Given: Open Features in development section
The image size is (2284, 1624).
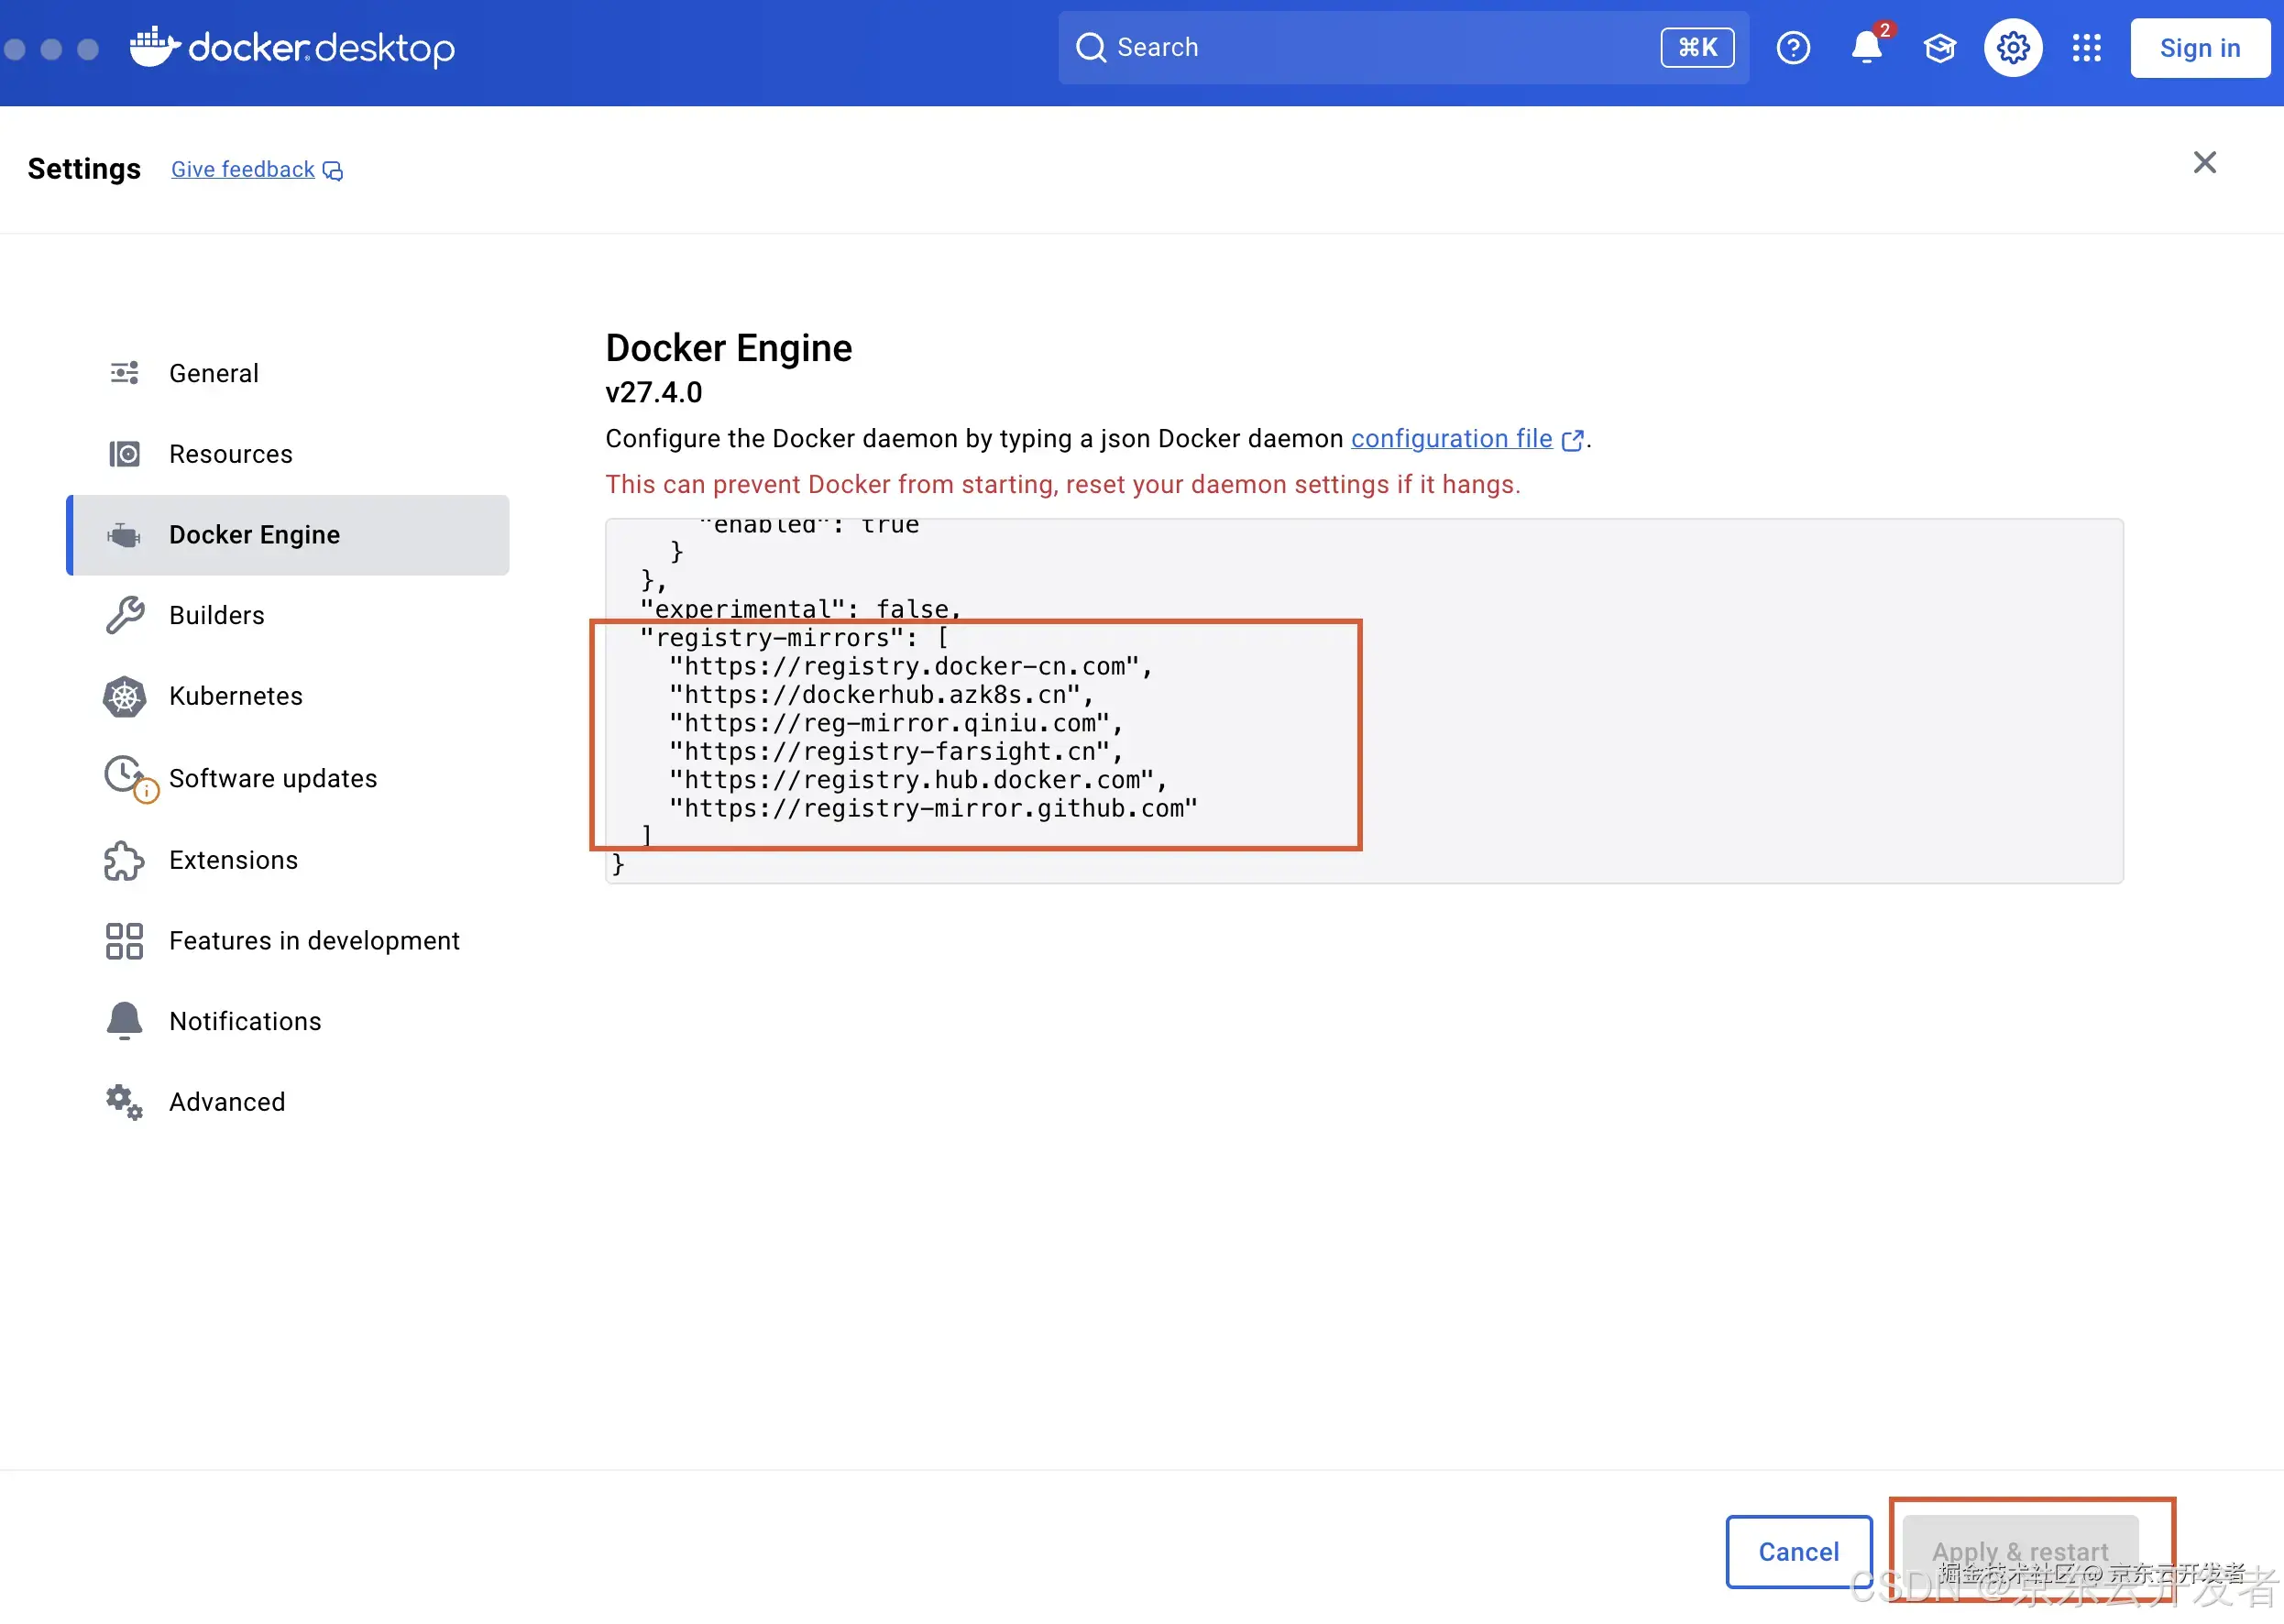Looking at the screenshot, I should coord(313,940).
